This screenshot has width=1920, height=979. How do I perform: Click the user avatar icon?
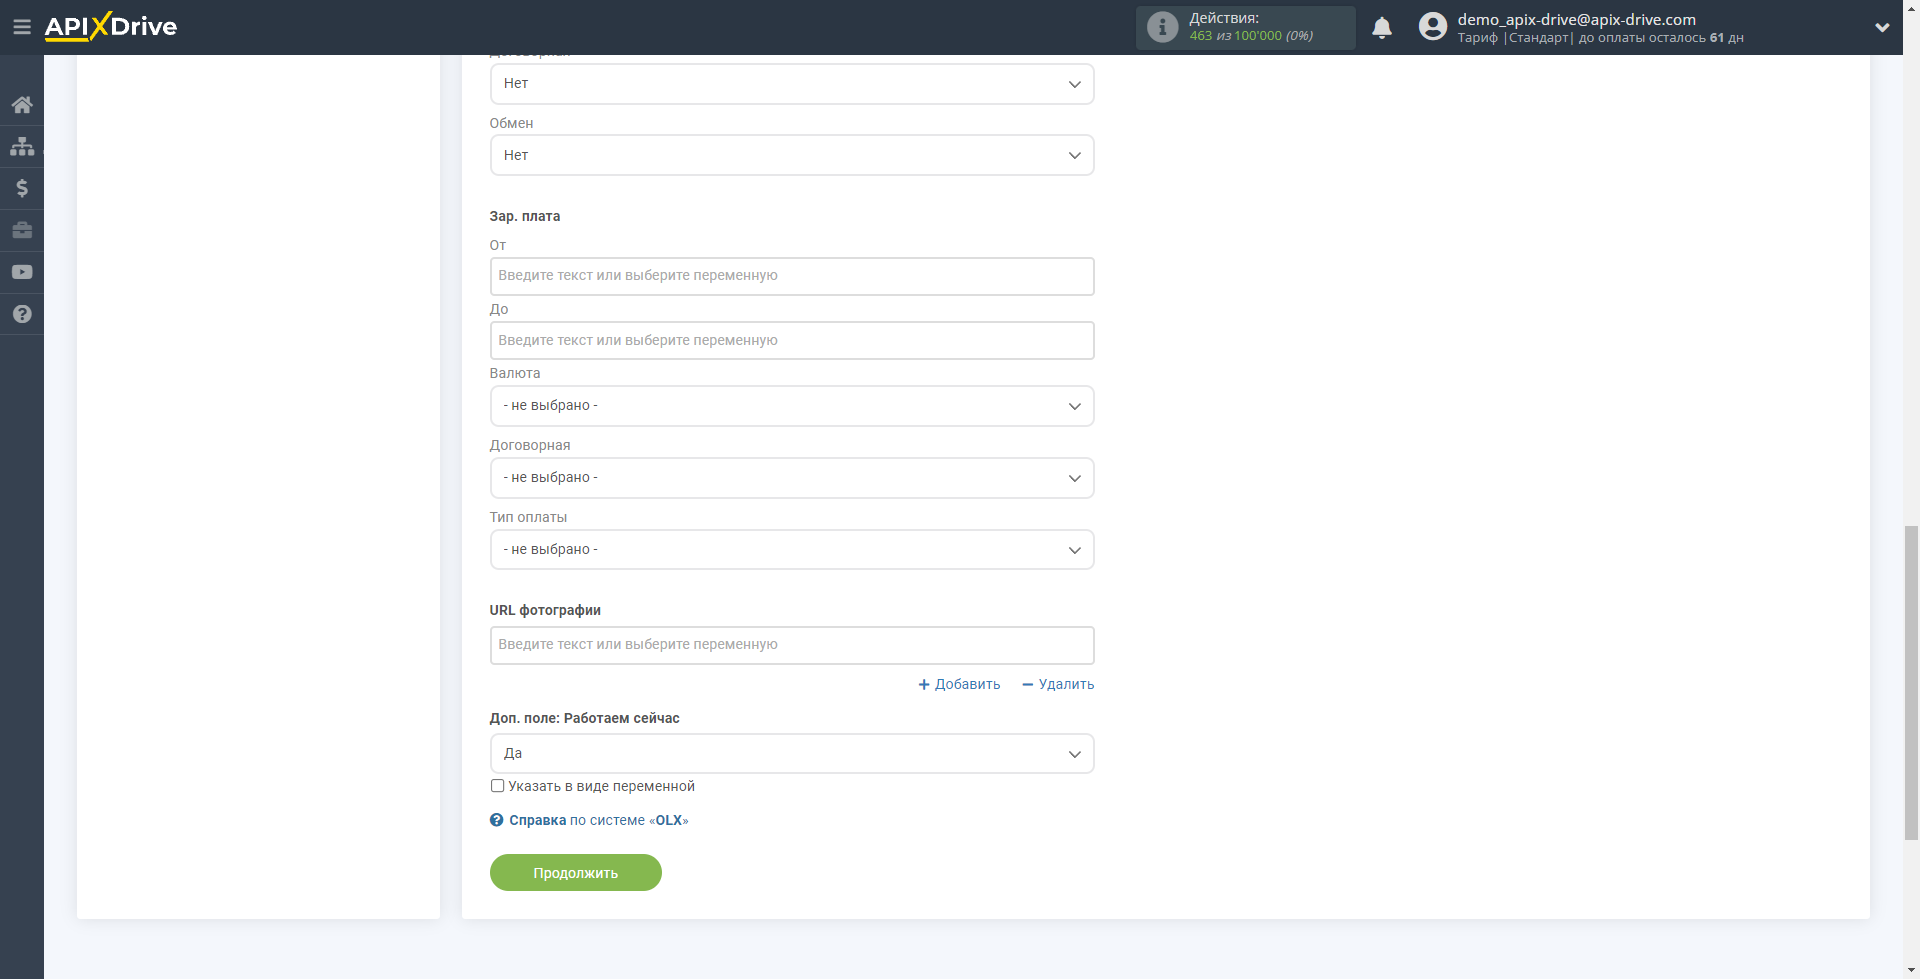click(x=1433, y=27)
